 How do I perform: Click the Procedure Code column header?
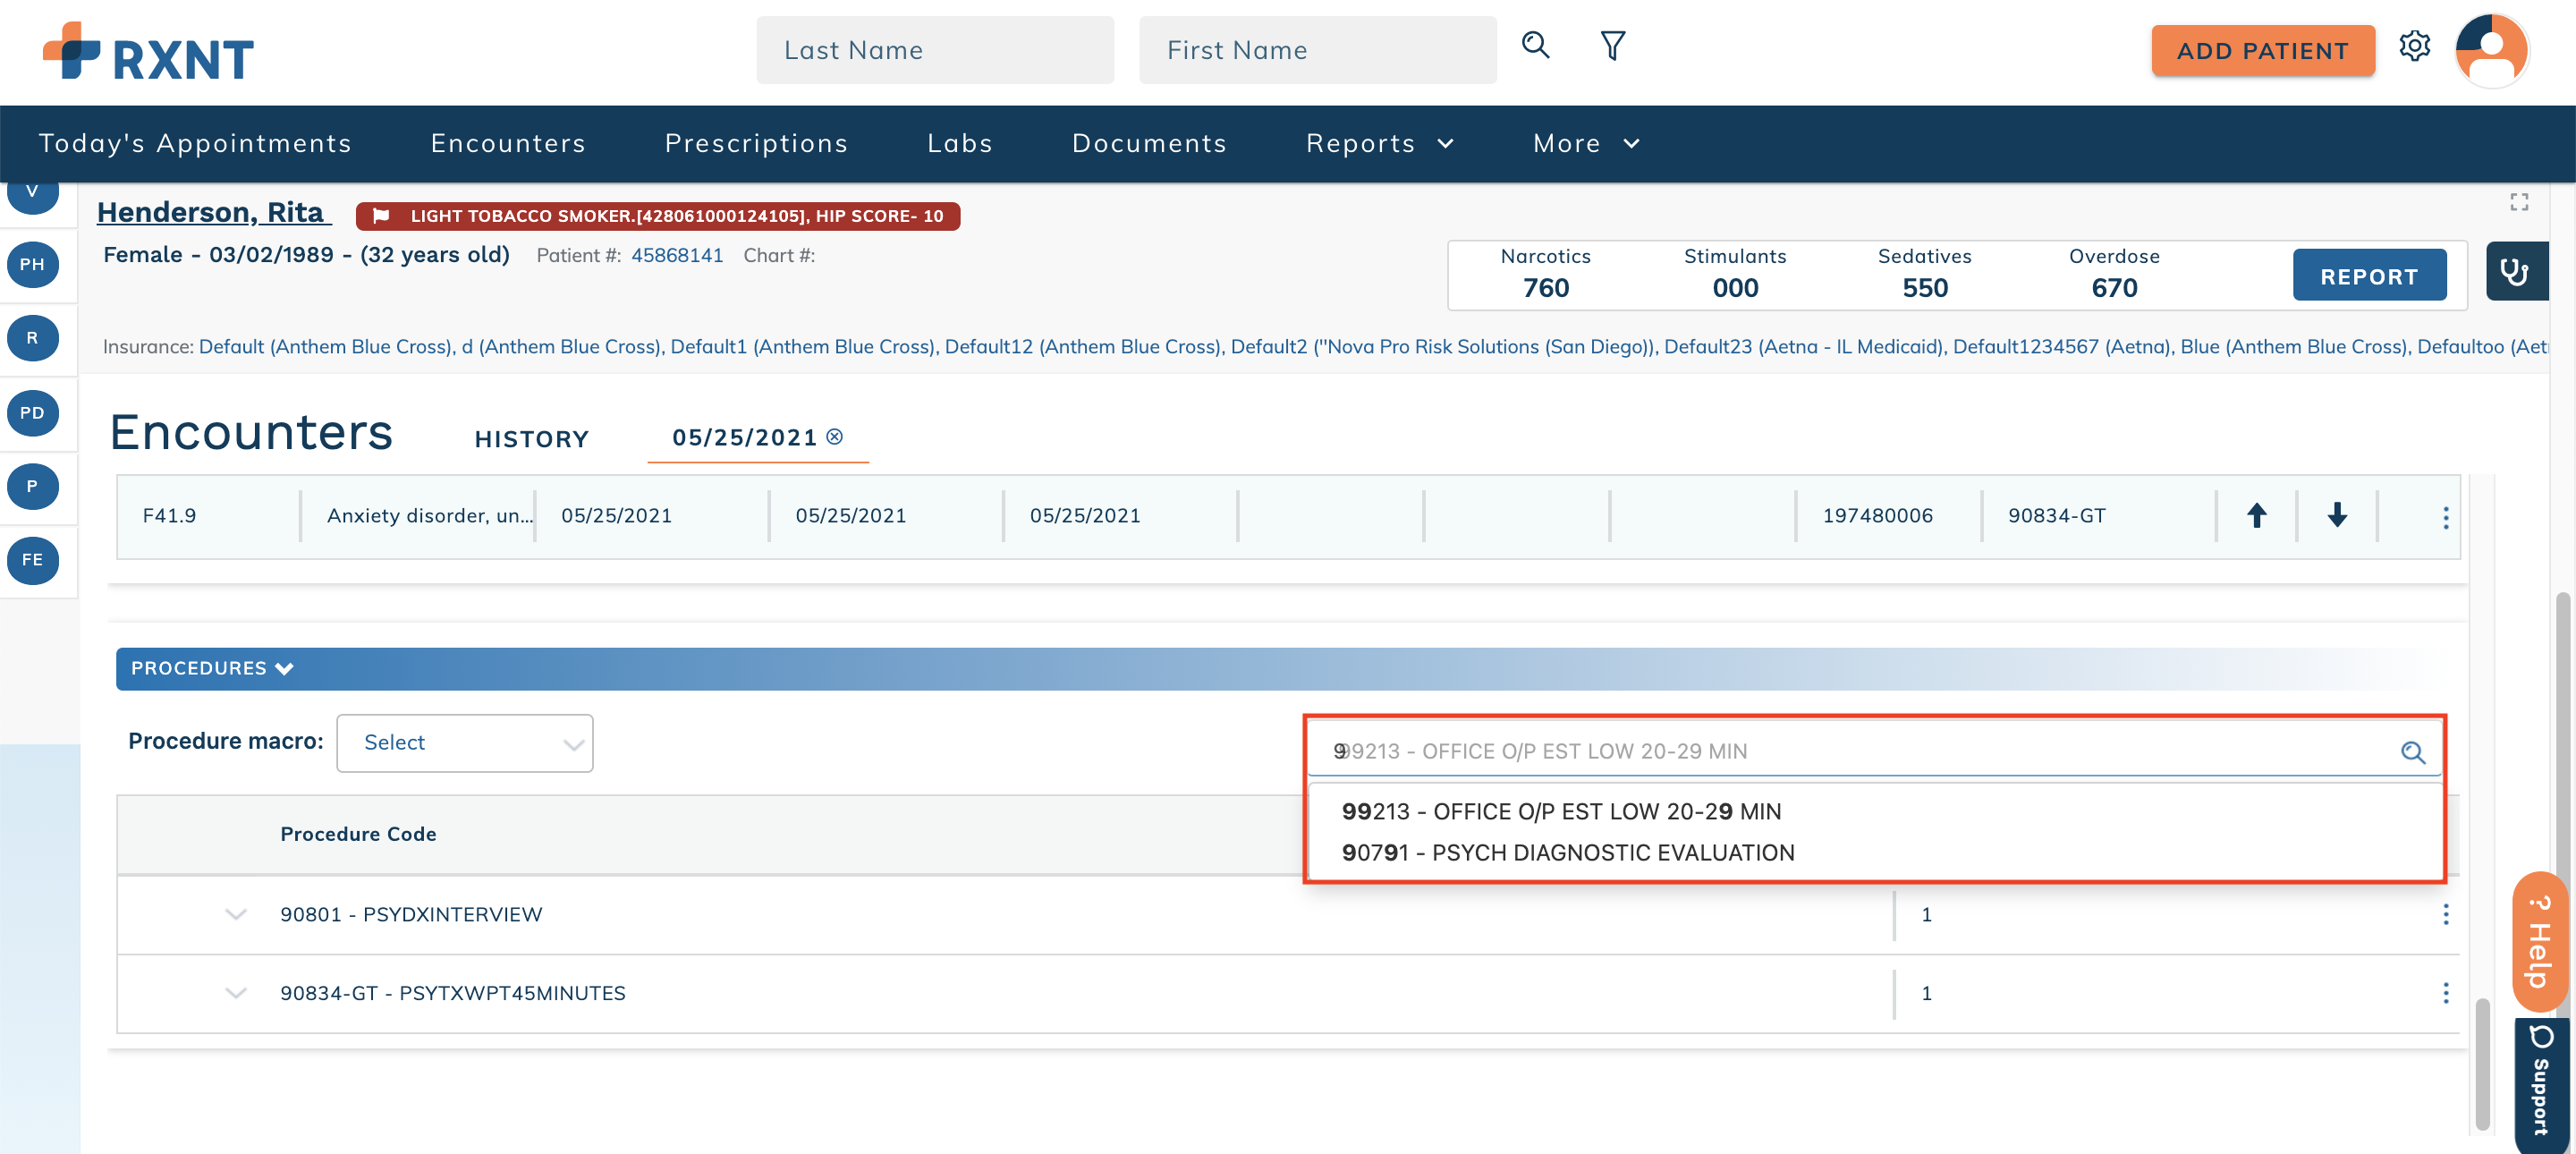(x=358, y=834)
